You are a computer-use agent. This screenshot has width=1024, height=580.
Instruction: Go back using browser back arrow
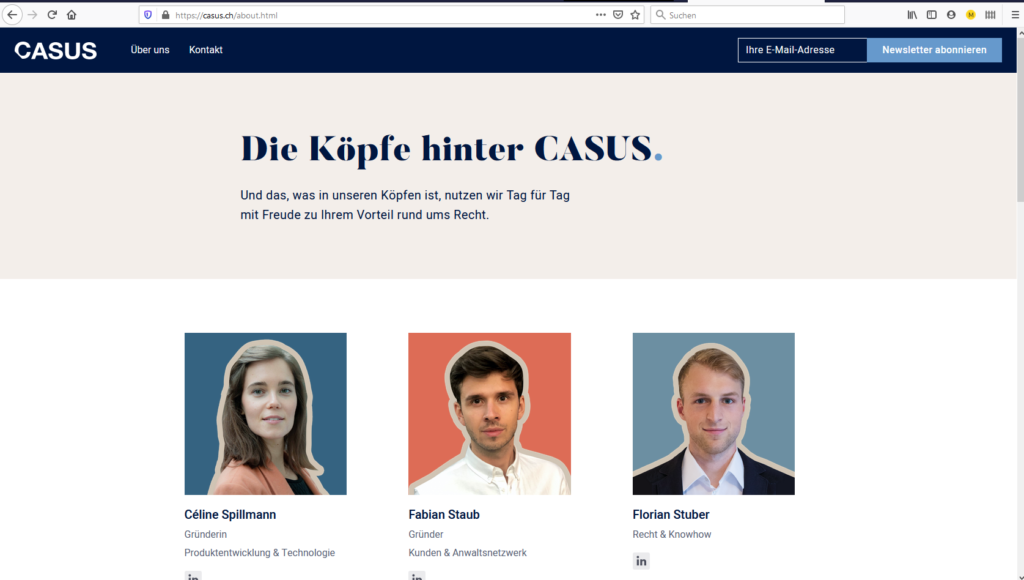pos(12,14)
